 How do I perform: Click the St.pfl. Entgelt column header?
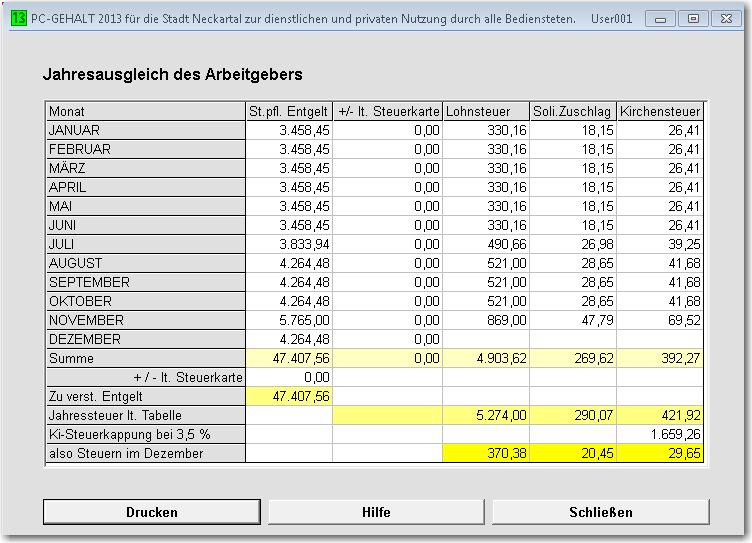pos(289,111)
